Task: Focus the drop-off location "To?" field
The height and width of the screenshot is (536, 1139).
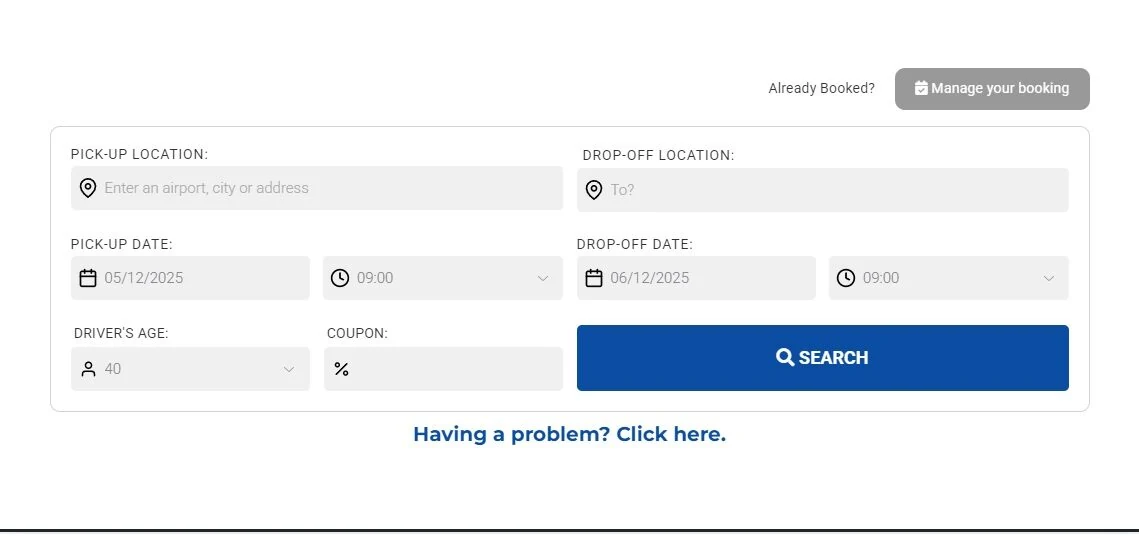Action: click(x=835, y=190)
